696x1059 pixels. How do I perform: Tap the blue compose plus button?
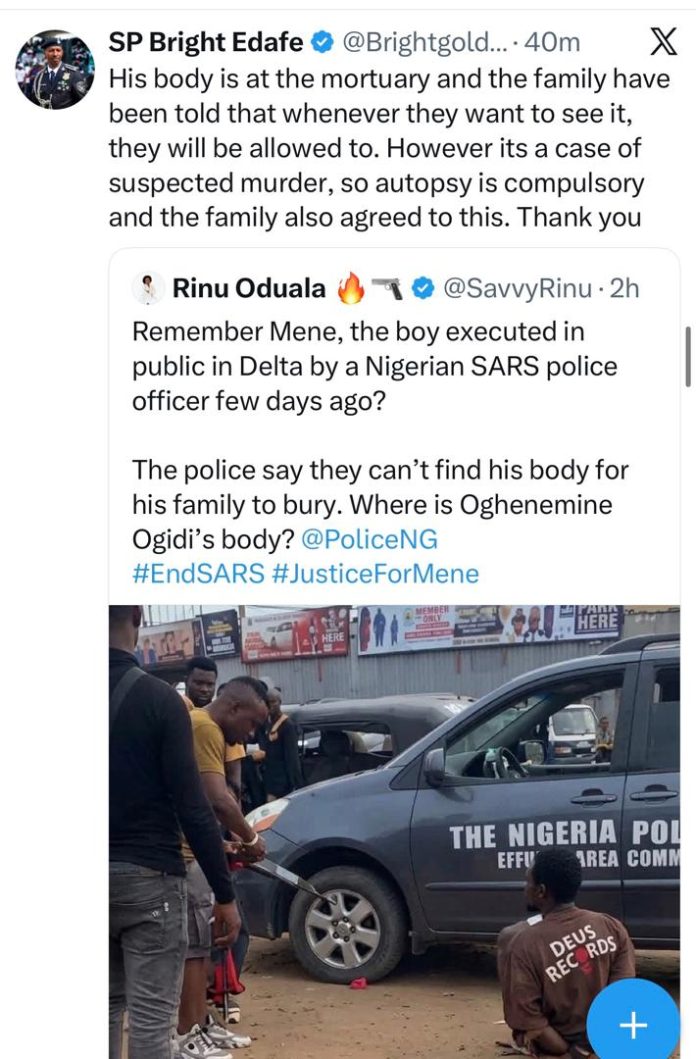point(633,1024)
